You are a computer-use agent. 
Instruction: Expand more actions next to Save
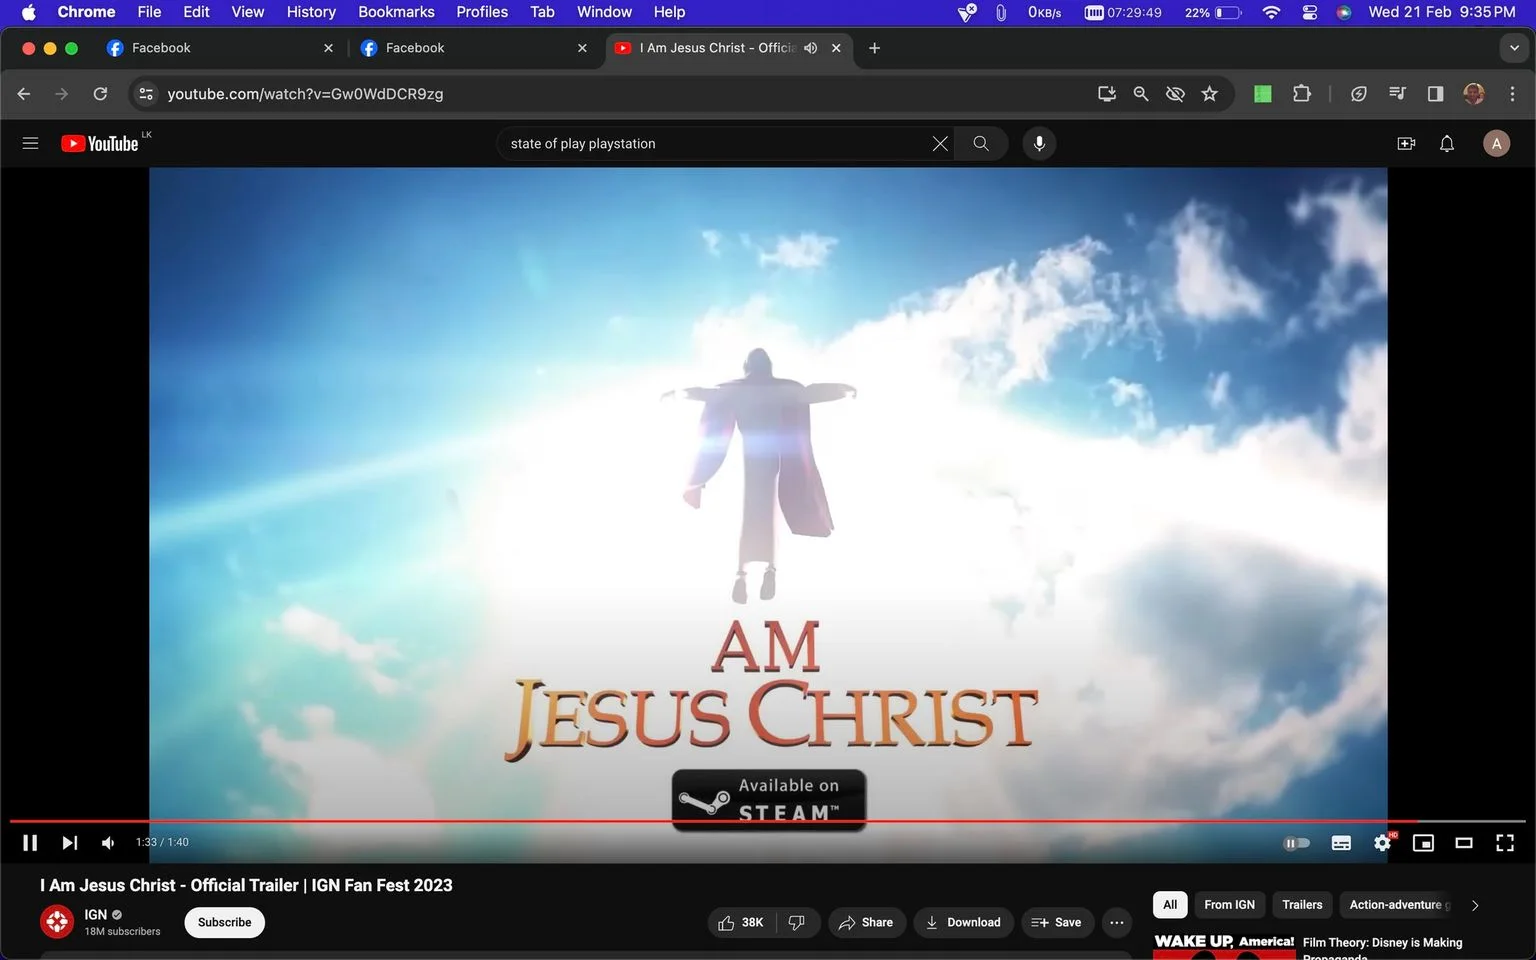(1117, 922)
